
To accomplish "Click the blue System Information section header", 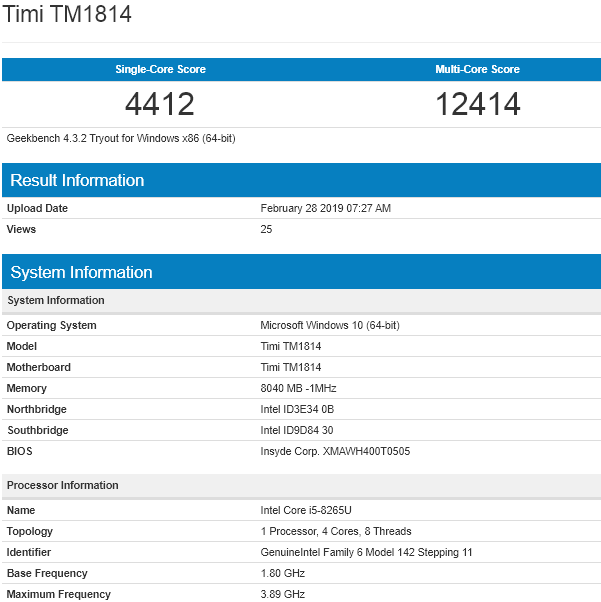I will tap(81, 272).
